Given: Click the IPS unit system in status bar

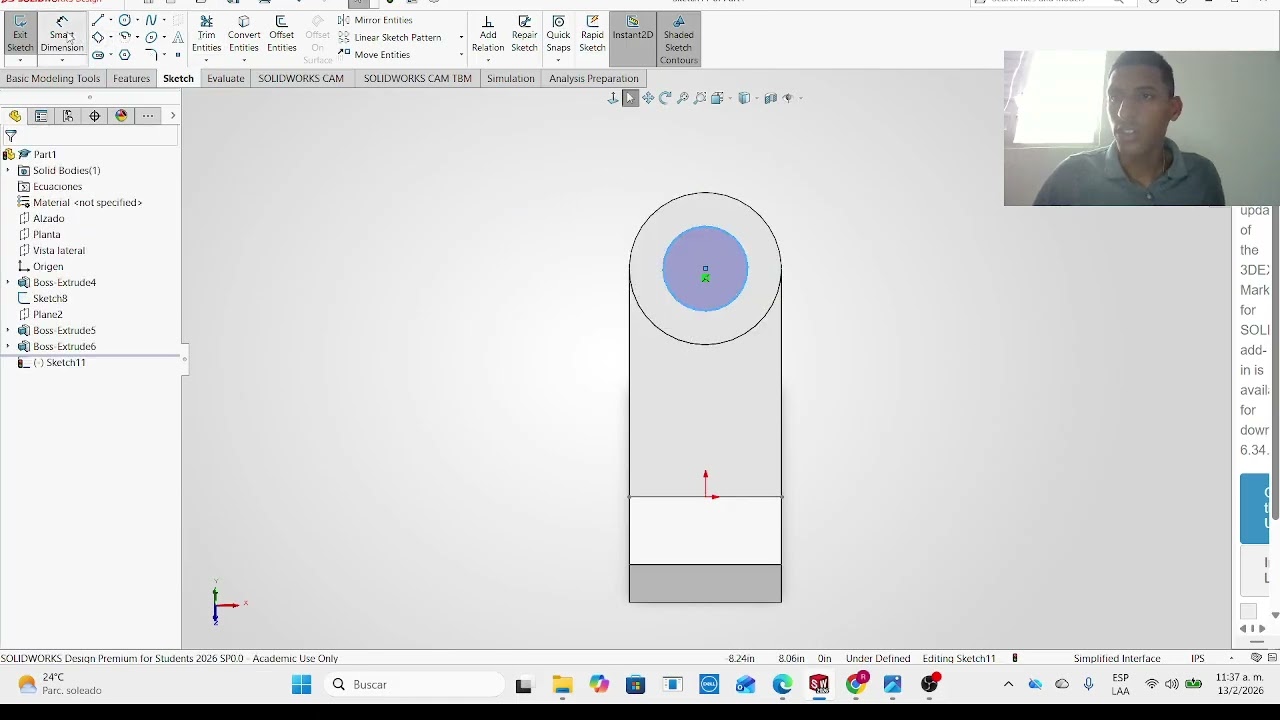Looking at the screenshot, I should pos(1197,659).
